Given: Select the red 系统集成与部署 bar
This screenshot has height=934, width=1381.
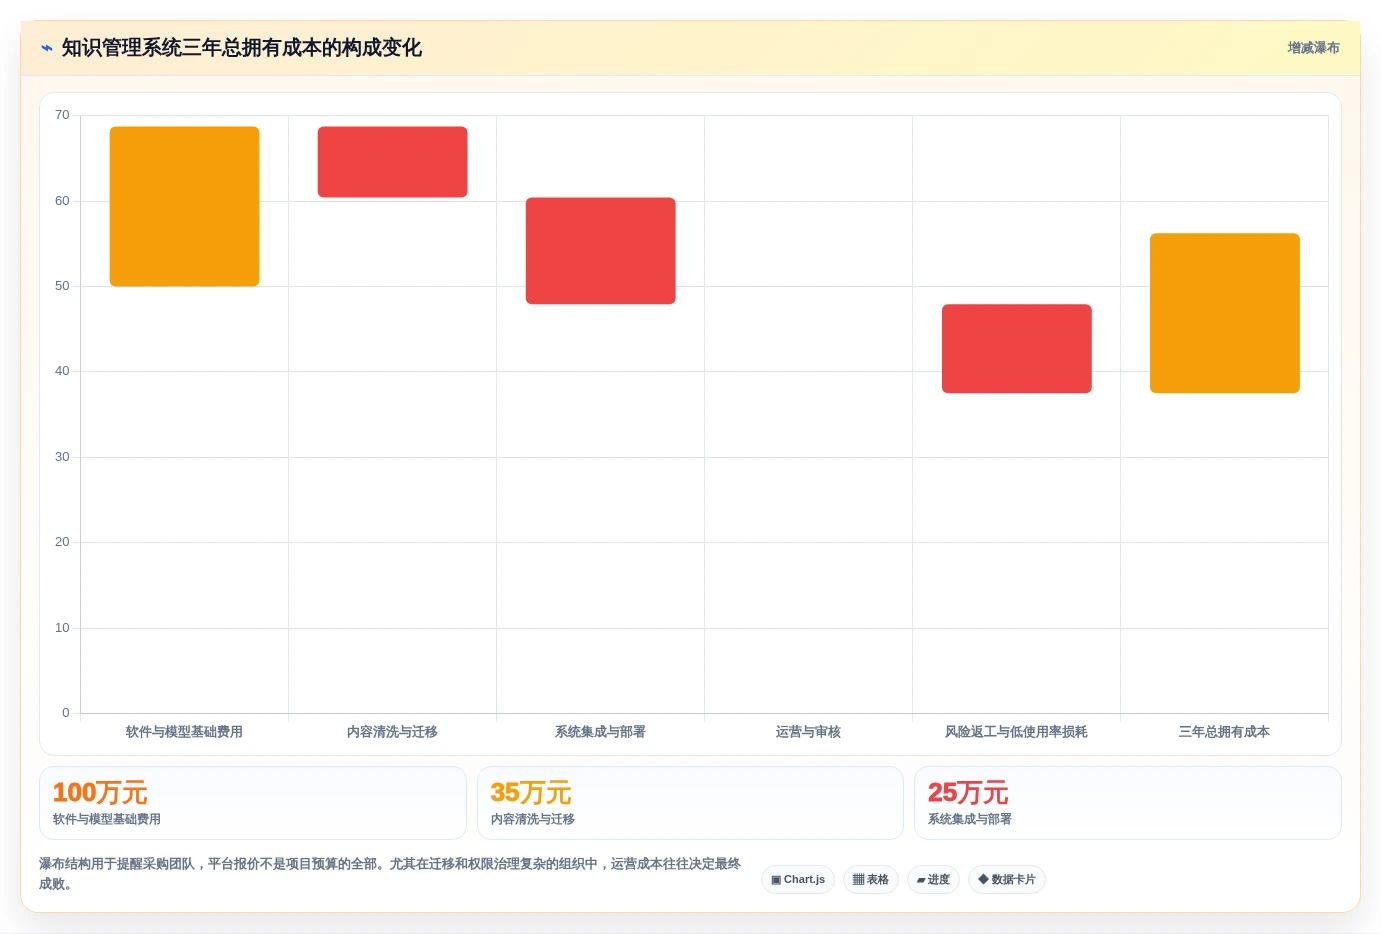Looking at the screenshot, I should pos(601,251).
